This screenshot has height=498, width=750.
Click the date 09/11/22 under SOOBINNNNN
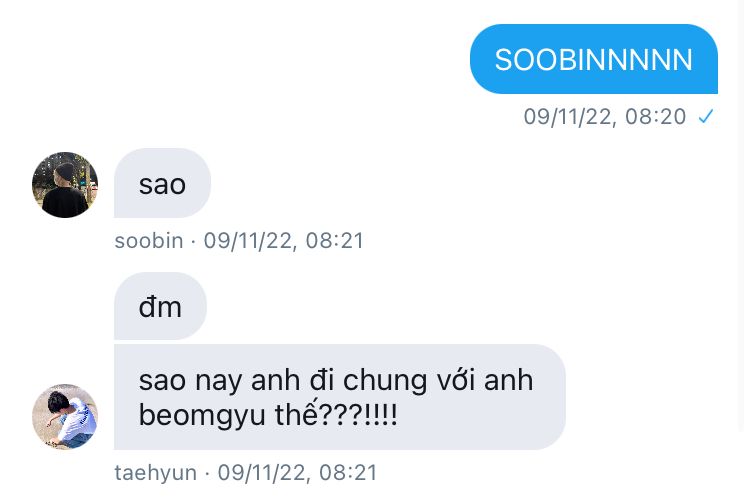(x=567, y=116)
